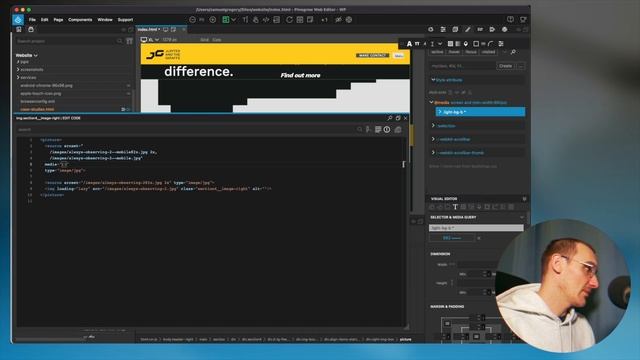Click the selector name input field
Screen dimensions: 640x360
[x=476, y=228]
